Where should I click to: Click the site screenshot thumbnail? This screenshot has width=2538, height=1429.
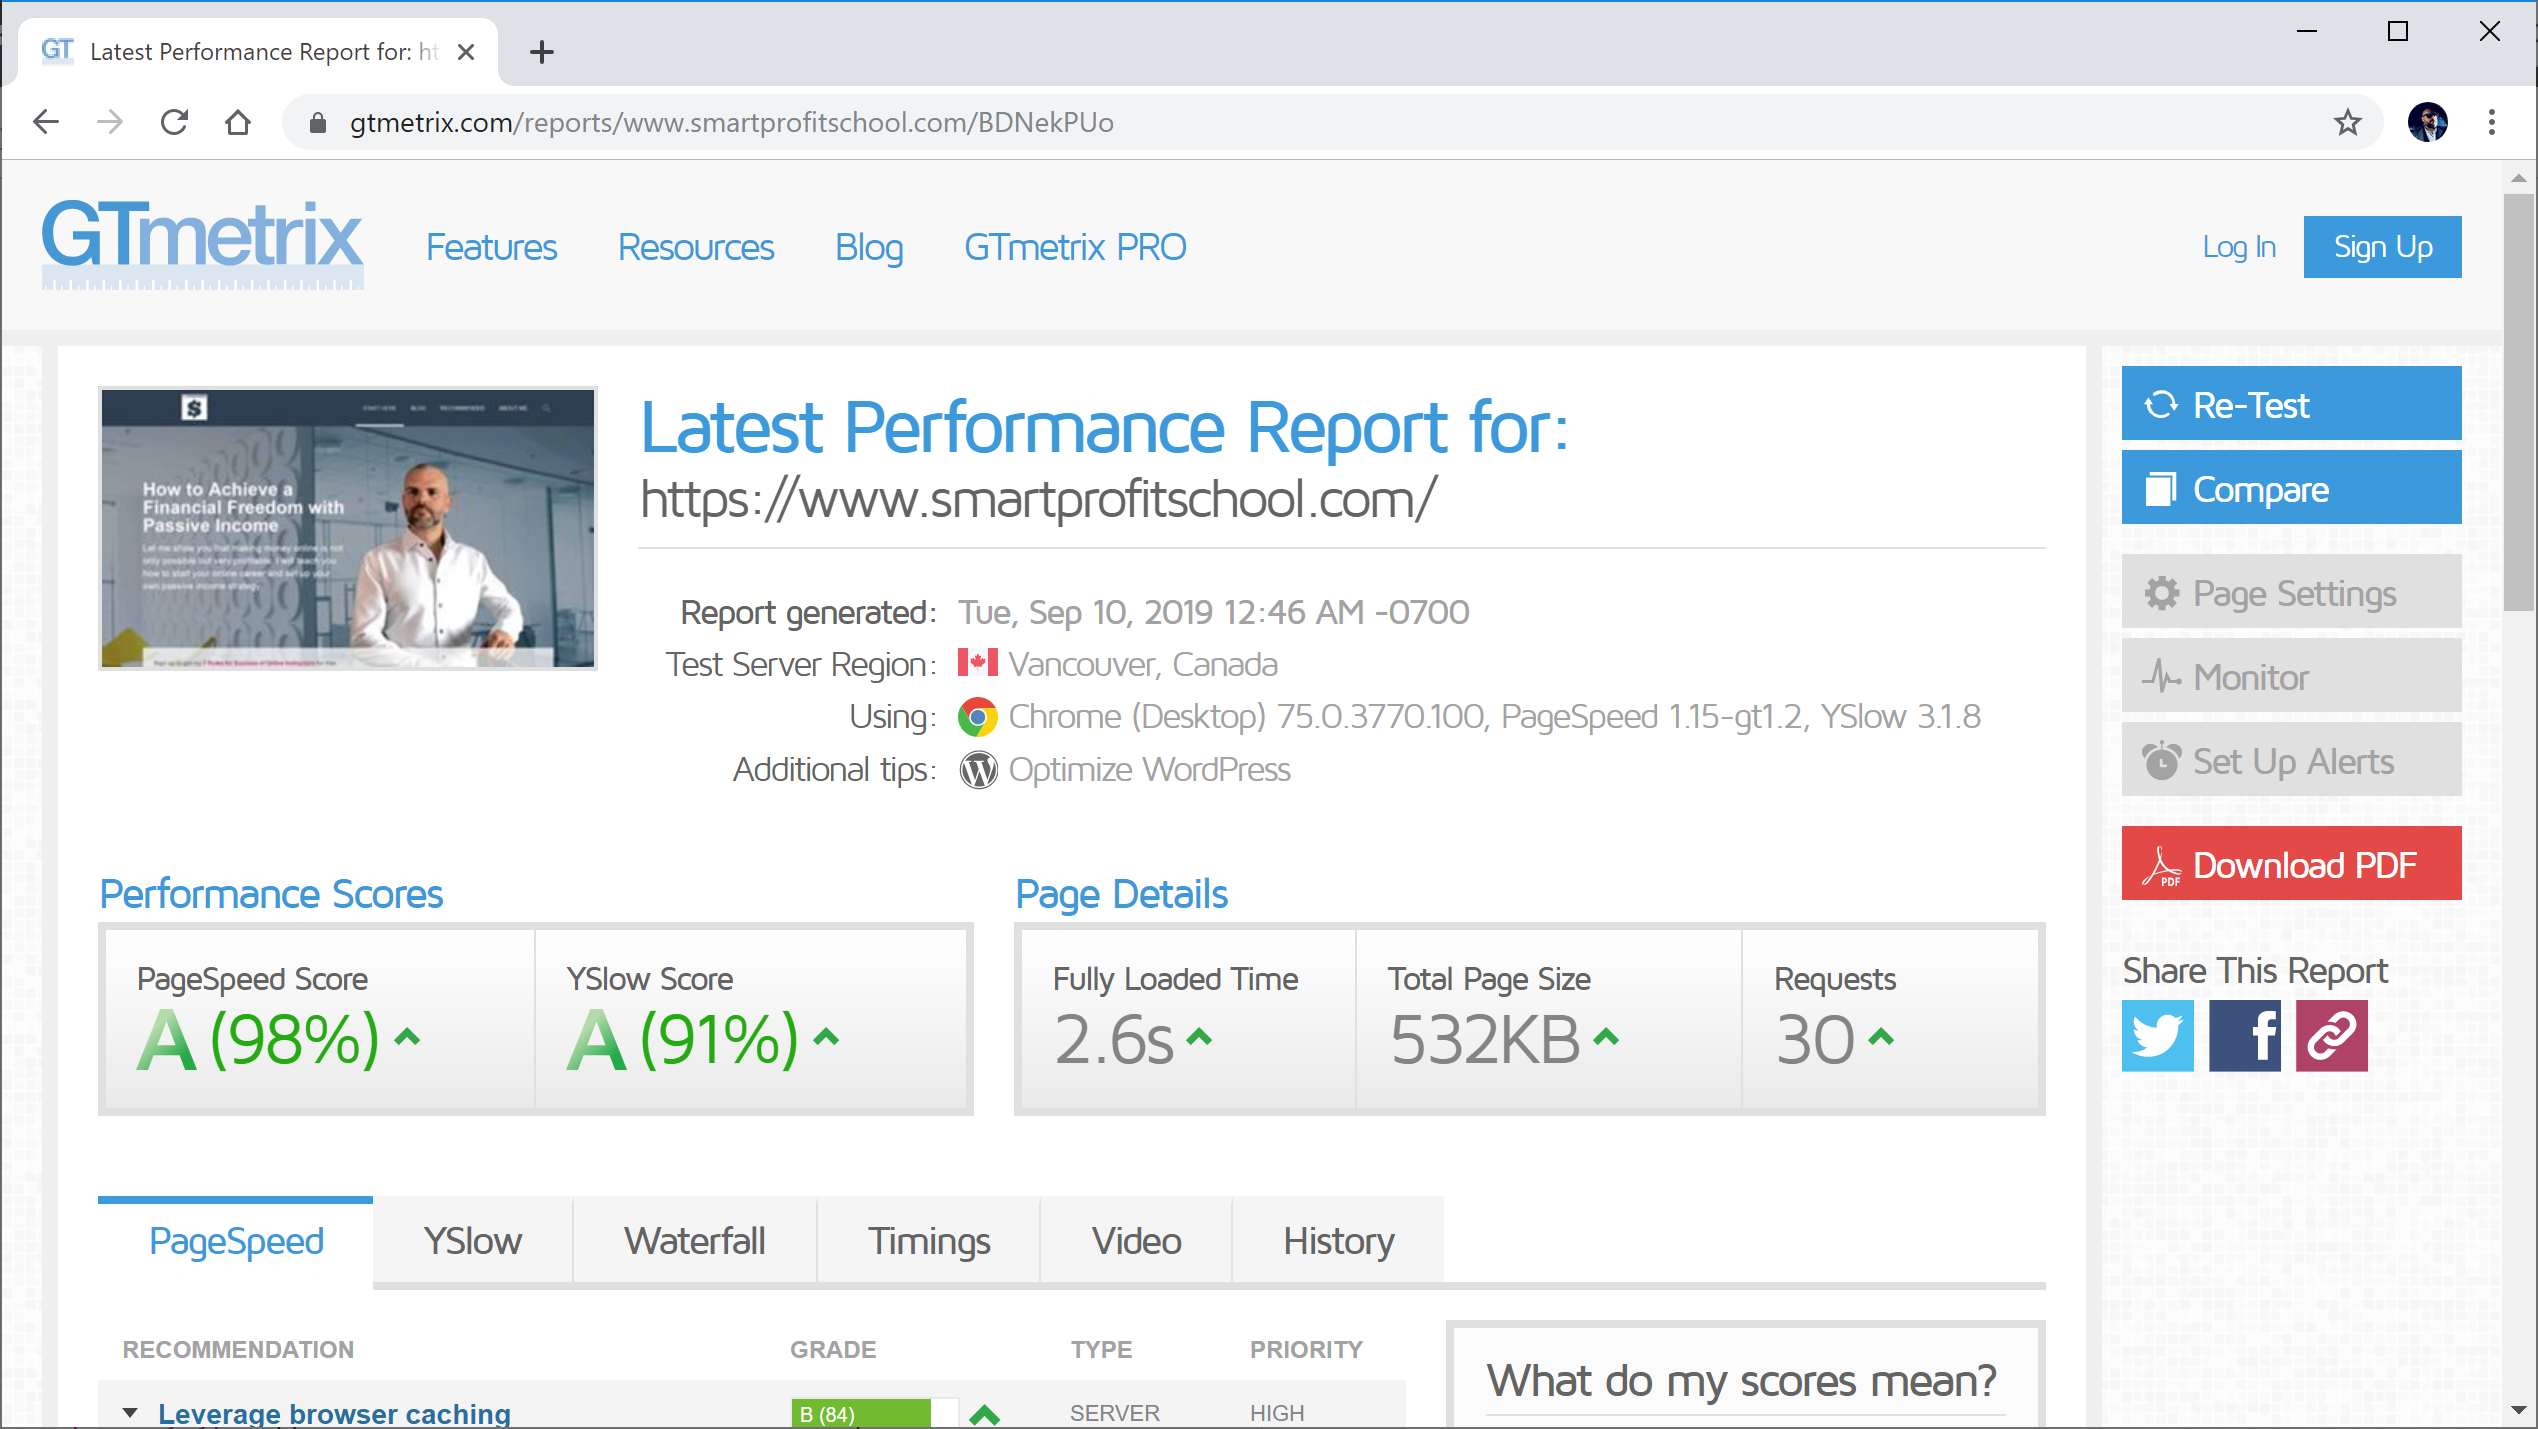click(348, 528)
